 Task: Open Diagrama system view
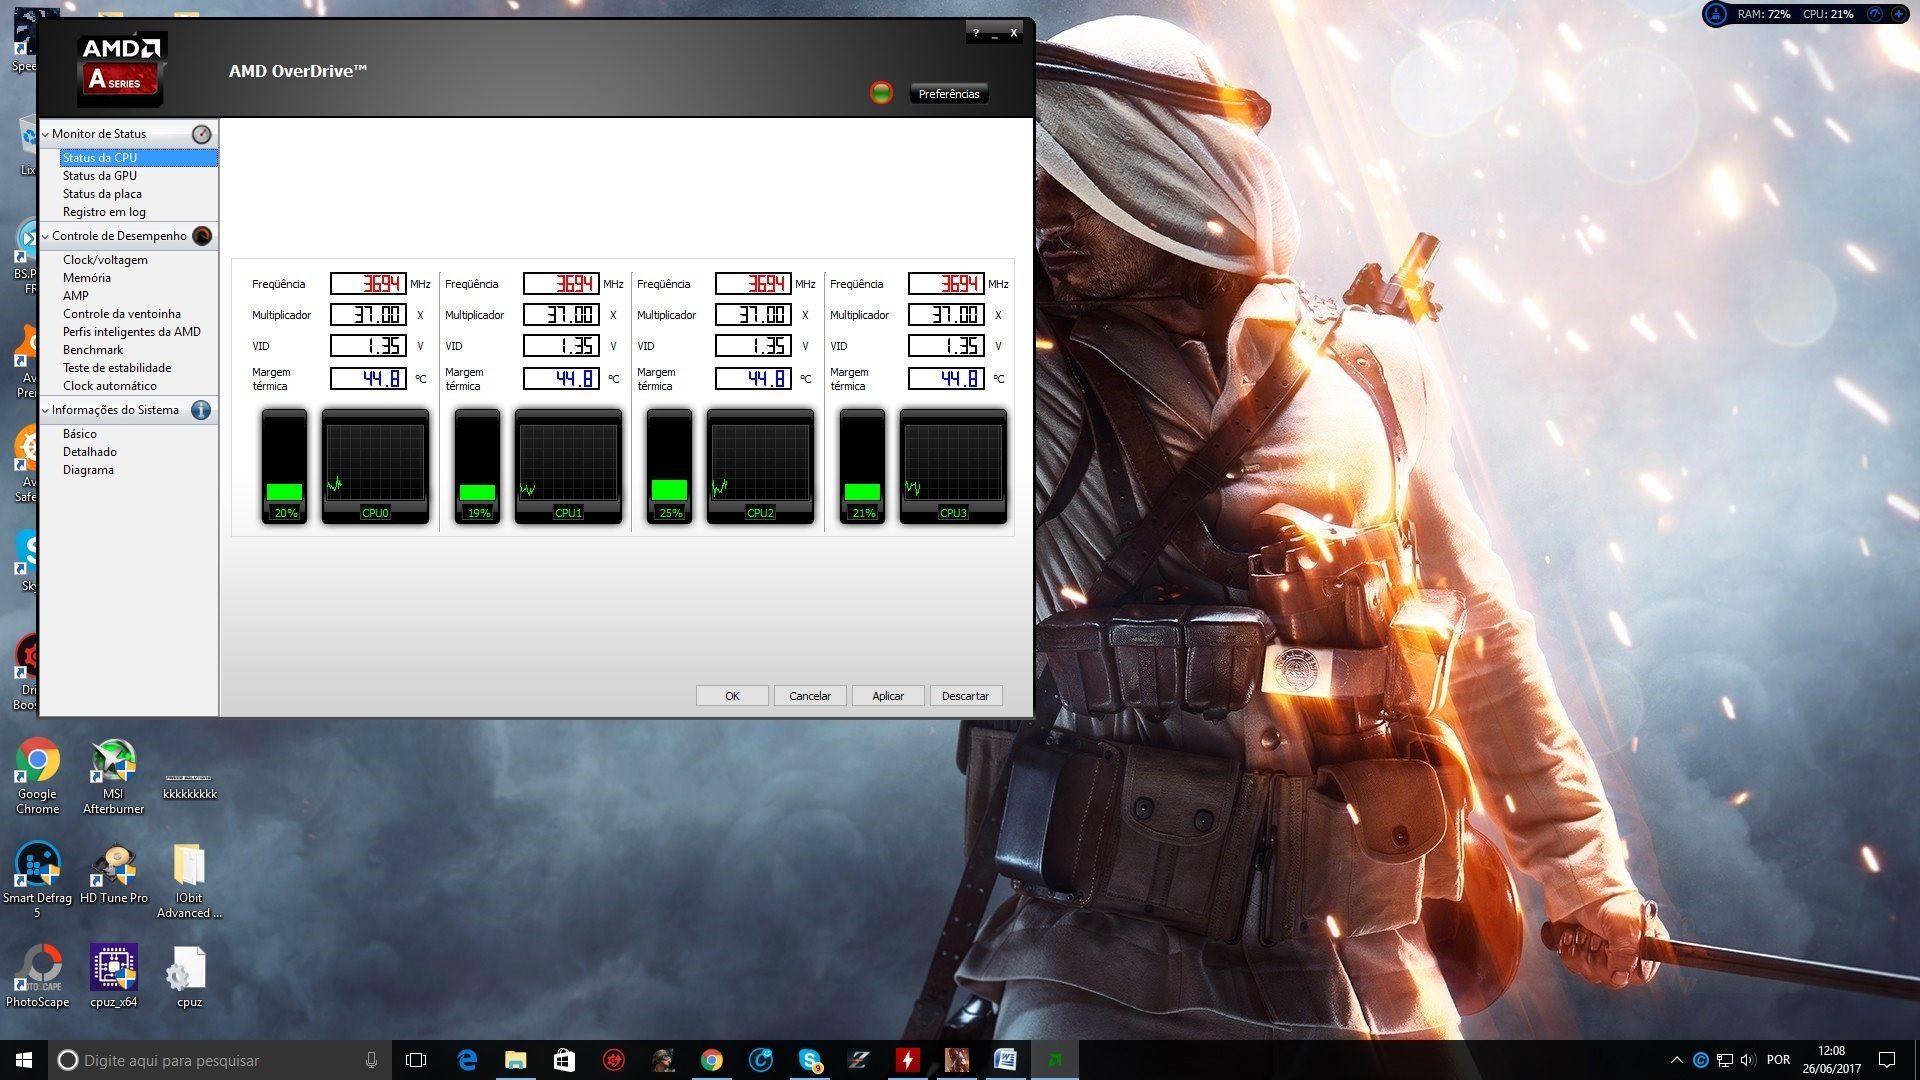(88, 470)
